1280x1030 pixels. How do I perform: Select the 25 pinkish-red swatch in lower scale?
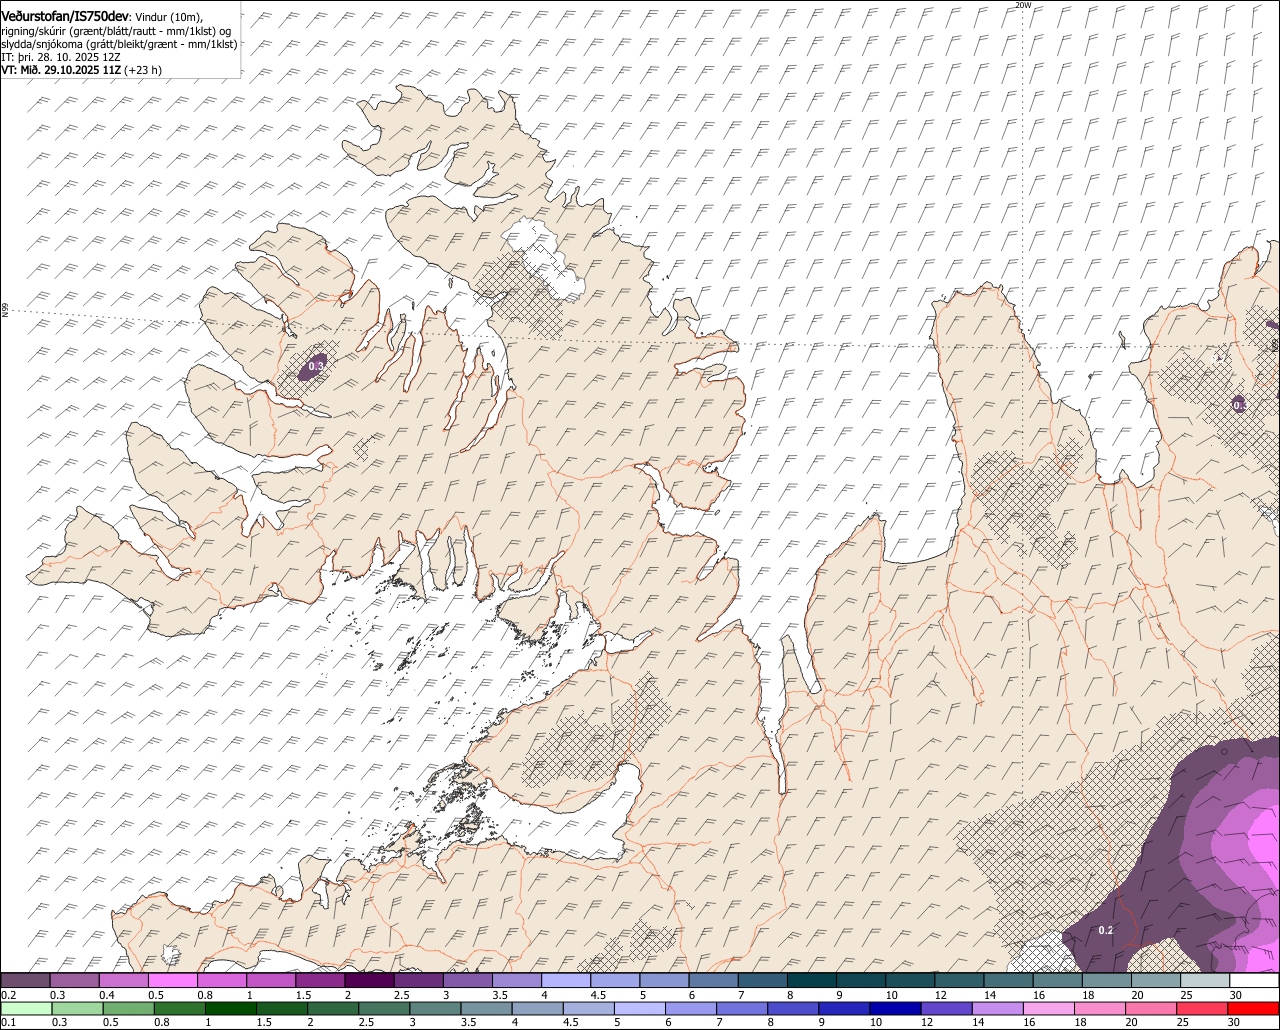coord(1204,1008)
